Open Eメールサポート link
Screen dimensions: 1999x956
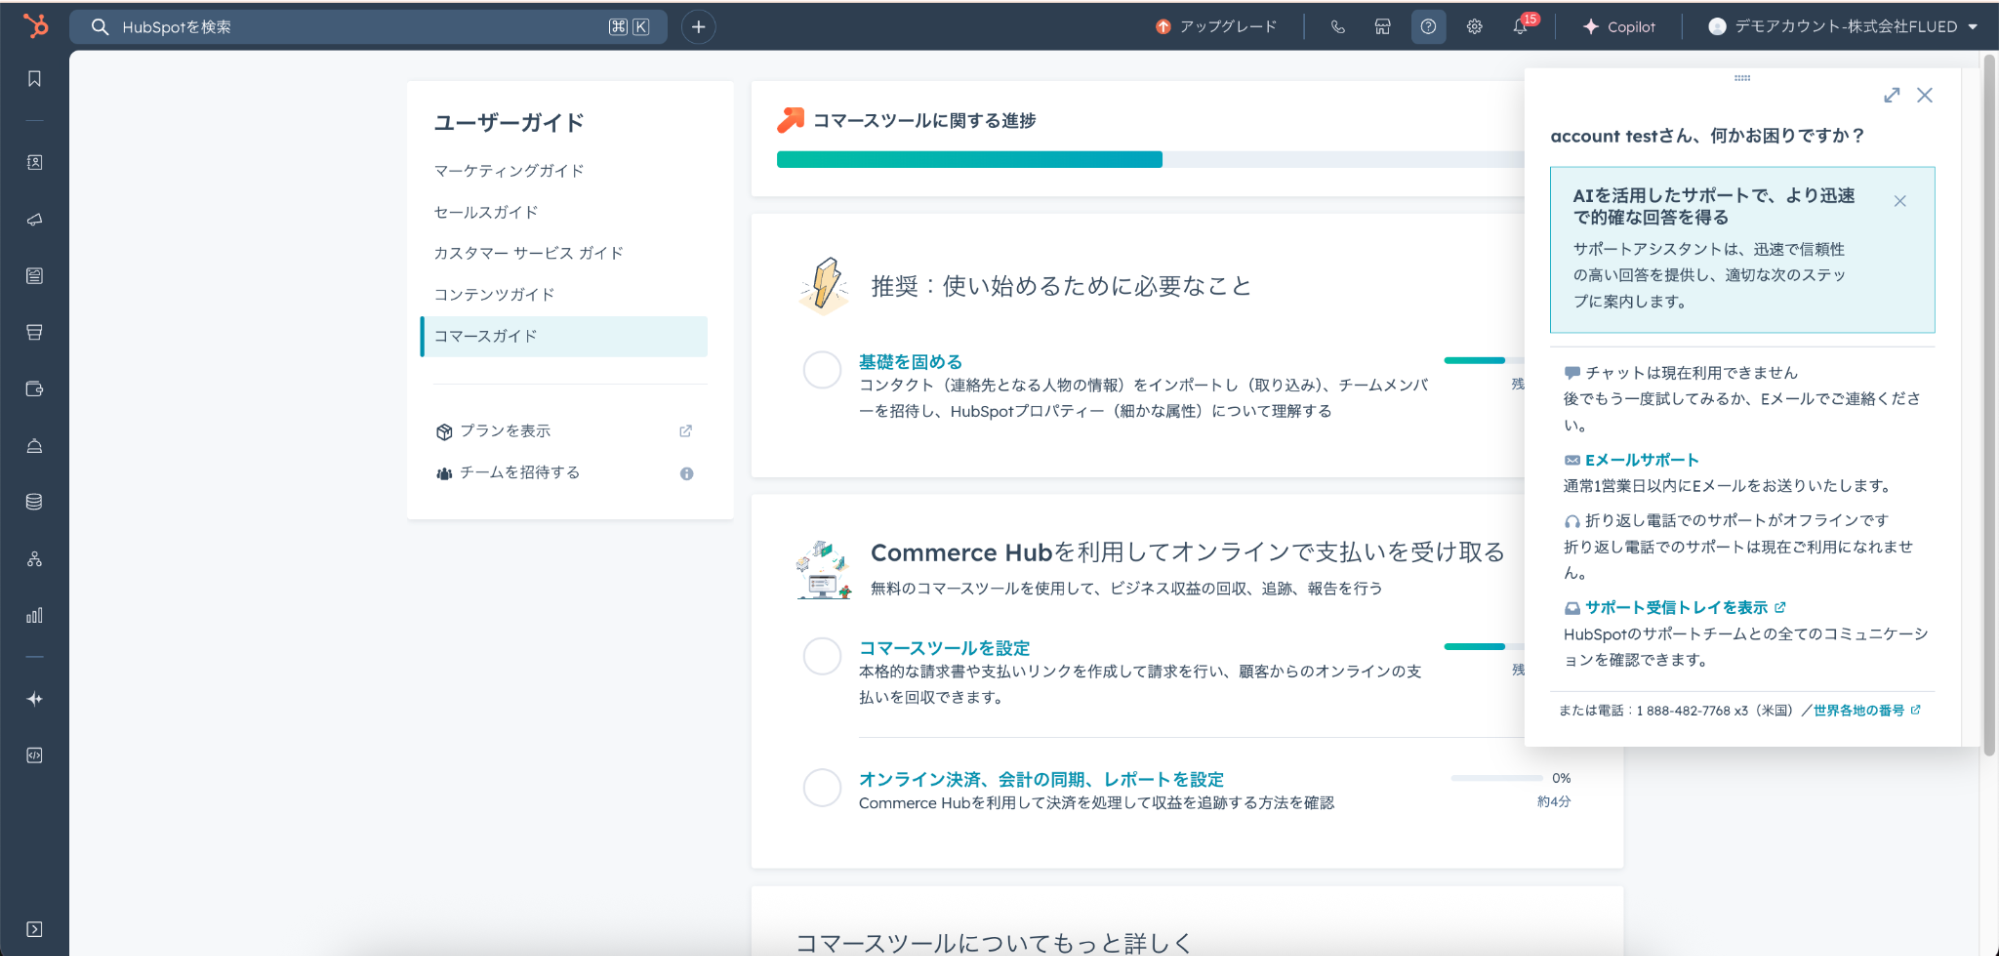click(x=1641, y=460)
